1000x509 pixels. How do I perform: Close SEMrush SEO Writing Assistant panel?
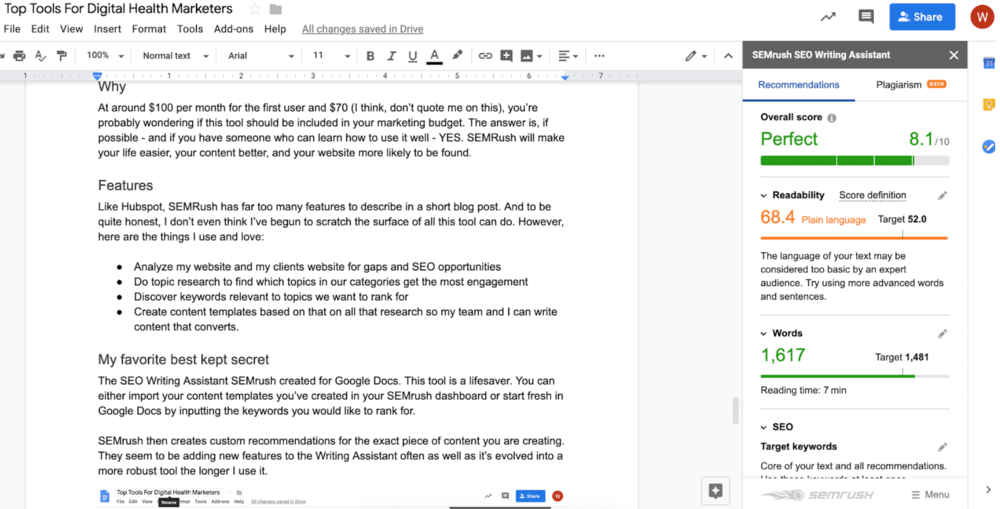953,55
